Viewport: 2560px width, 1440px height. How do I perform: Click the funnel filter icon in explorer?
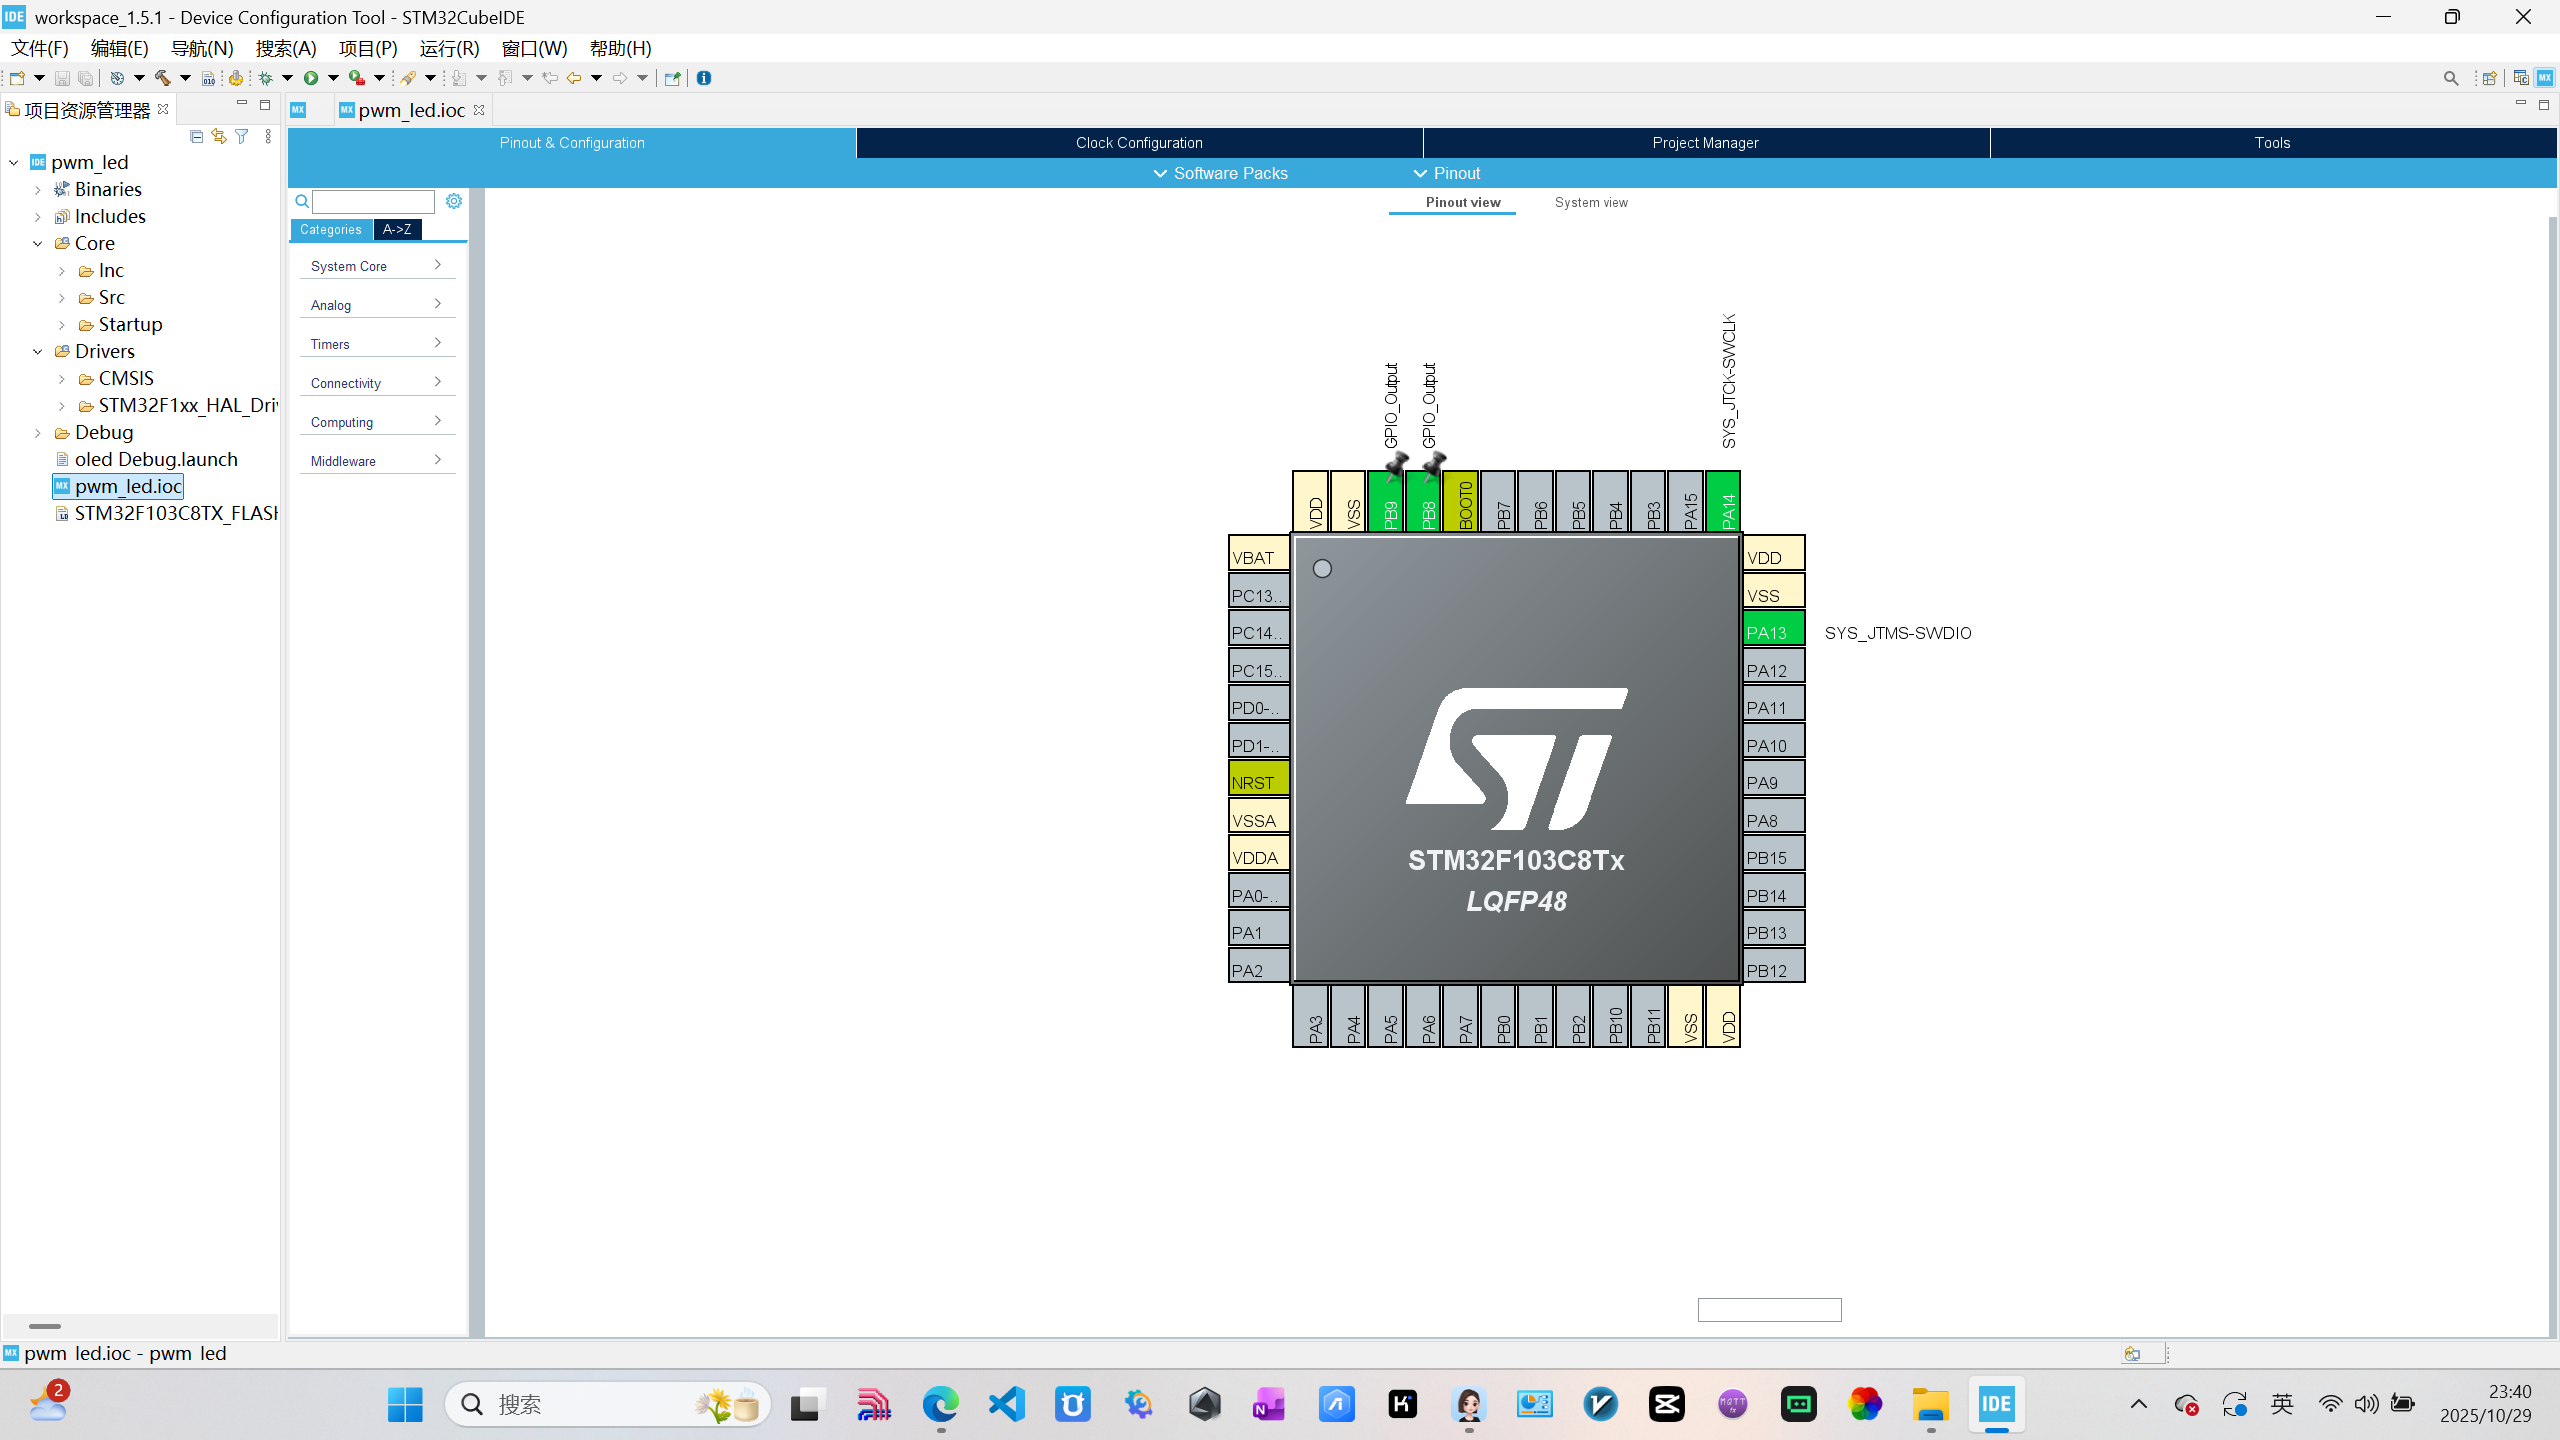[x=242, y=136]
